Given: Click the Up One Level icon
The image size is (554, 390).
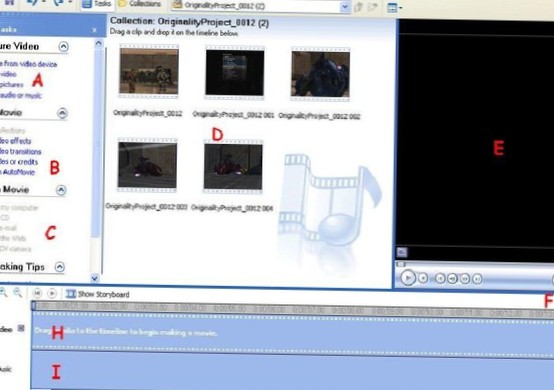Looking at the screenshot, I should point(358,7).
